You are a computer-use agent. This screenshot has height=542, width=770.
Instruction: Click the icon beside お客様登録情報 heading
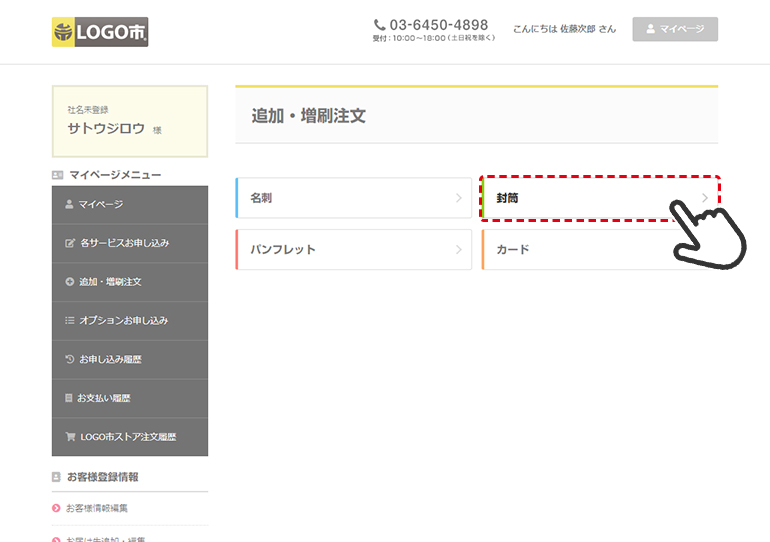click(x=56, y=477)
